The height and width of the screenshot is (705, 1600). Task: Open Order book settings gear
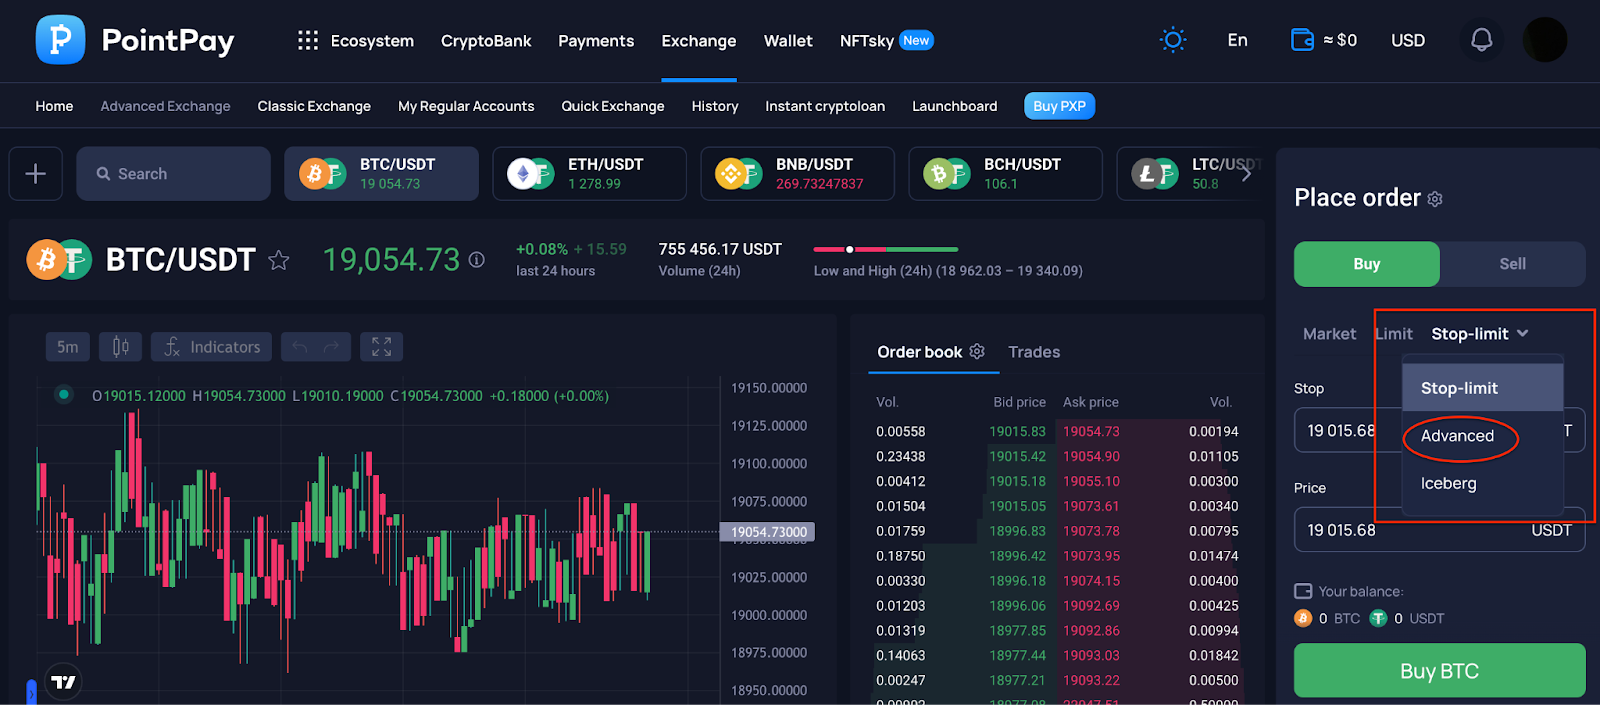977,351
